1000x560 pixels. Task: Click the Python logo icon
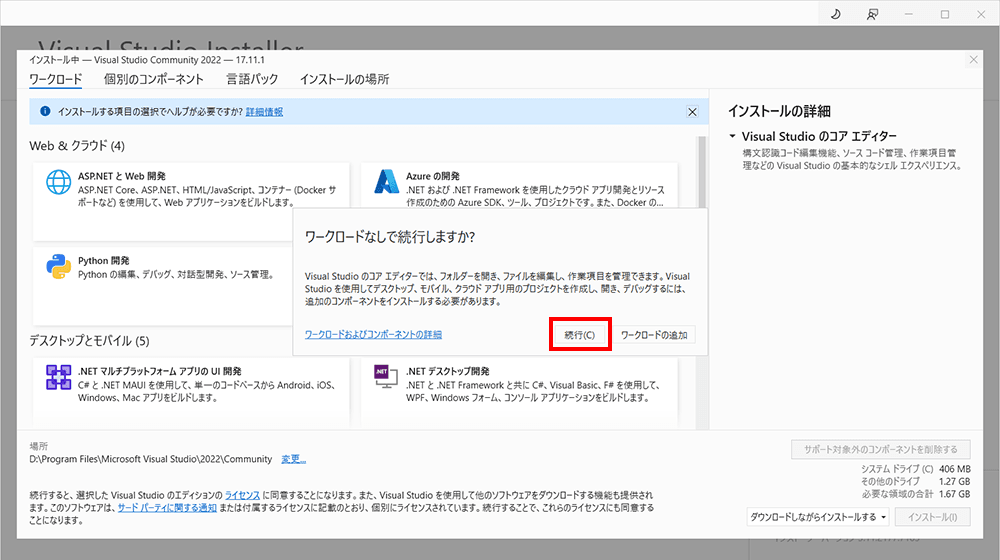coord(59,267)
